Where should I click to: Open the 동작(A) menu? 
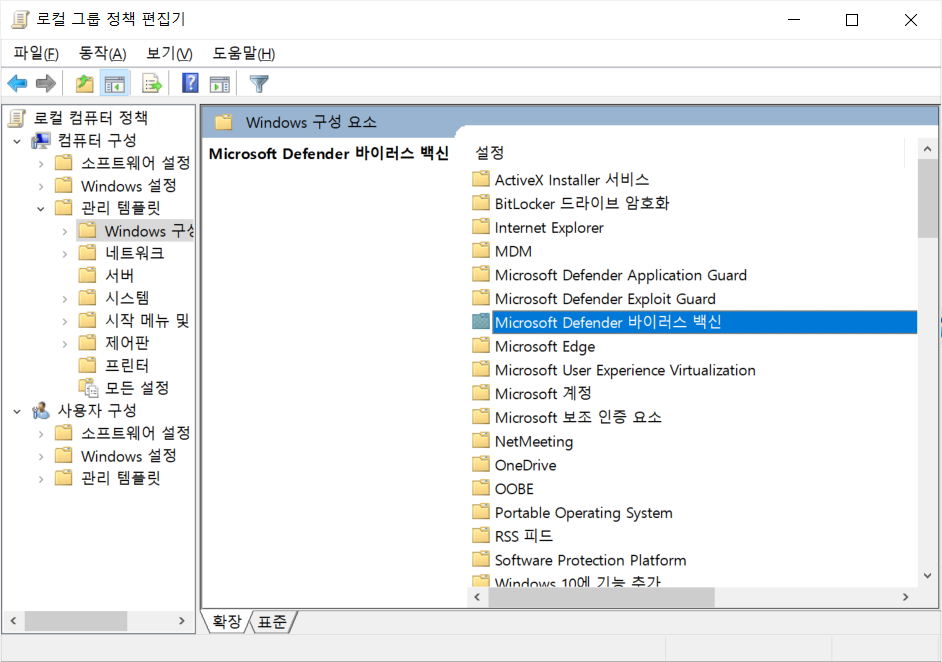tap(102, 53)
